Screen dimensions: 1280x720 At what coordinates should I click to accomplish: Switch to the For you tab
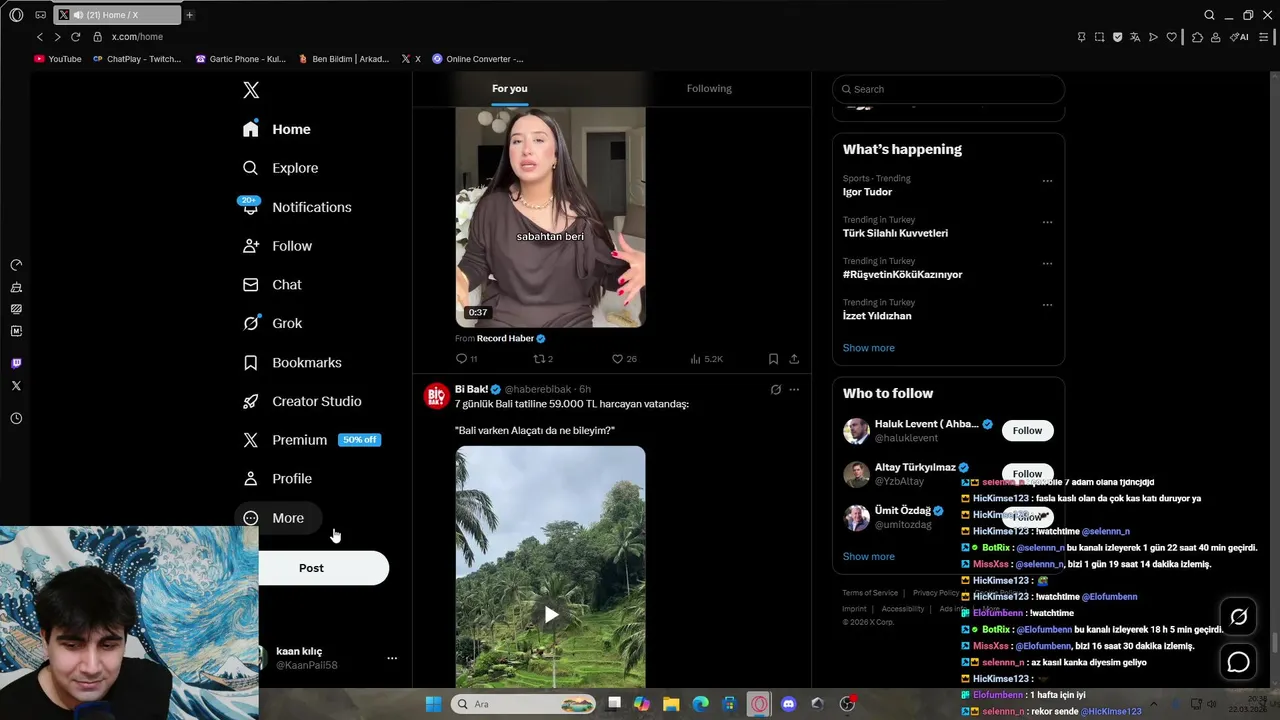pos(509,89)
